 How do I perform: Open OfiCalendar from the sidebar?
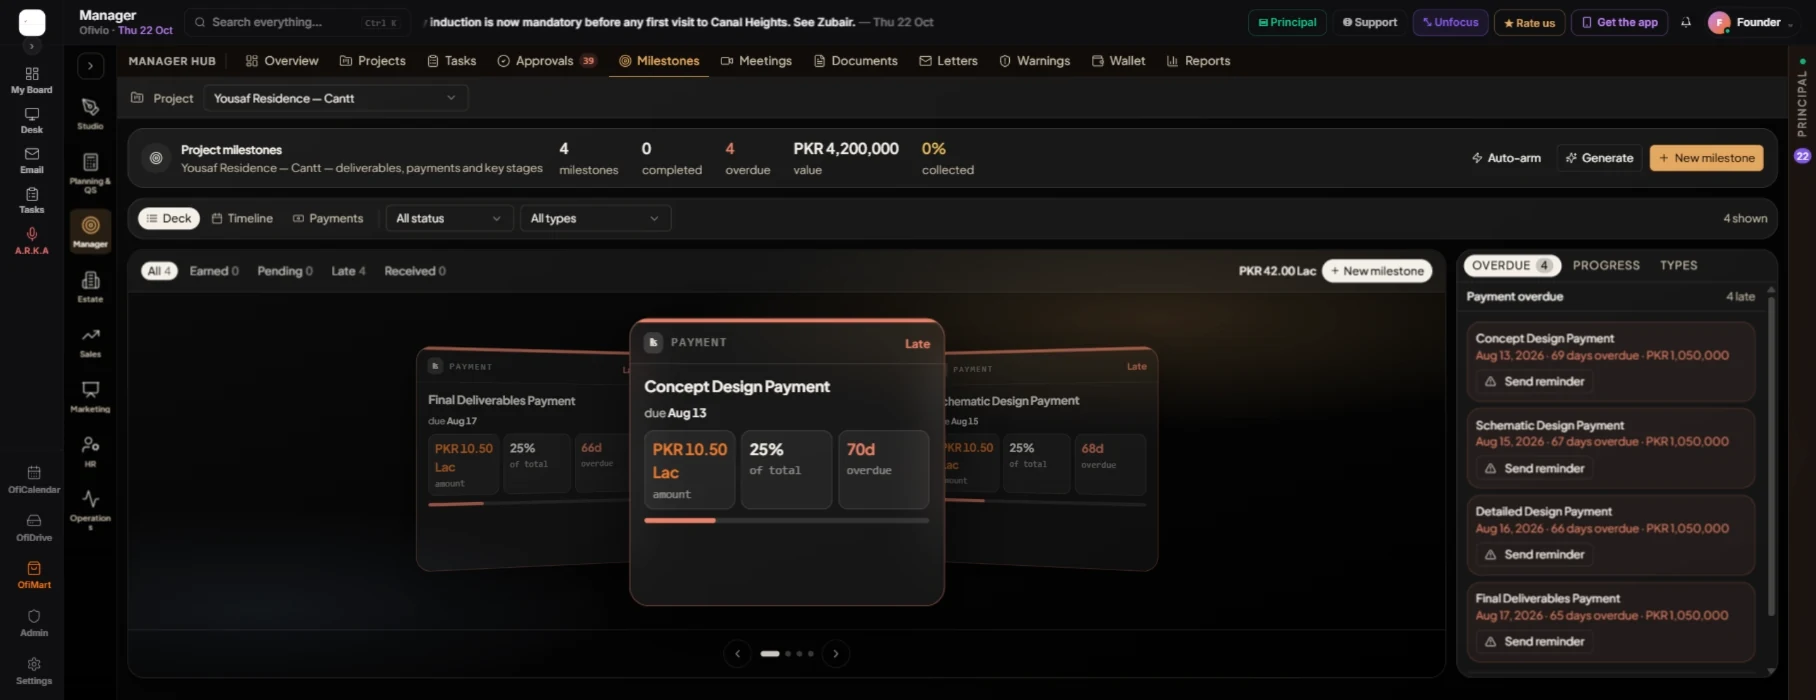(34, 480)
